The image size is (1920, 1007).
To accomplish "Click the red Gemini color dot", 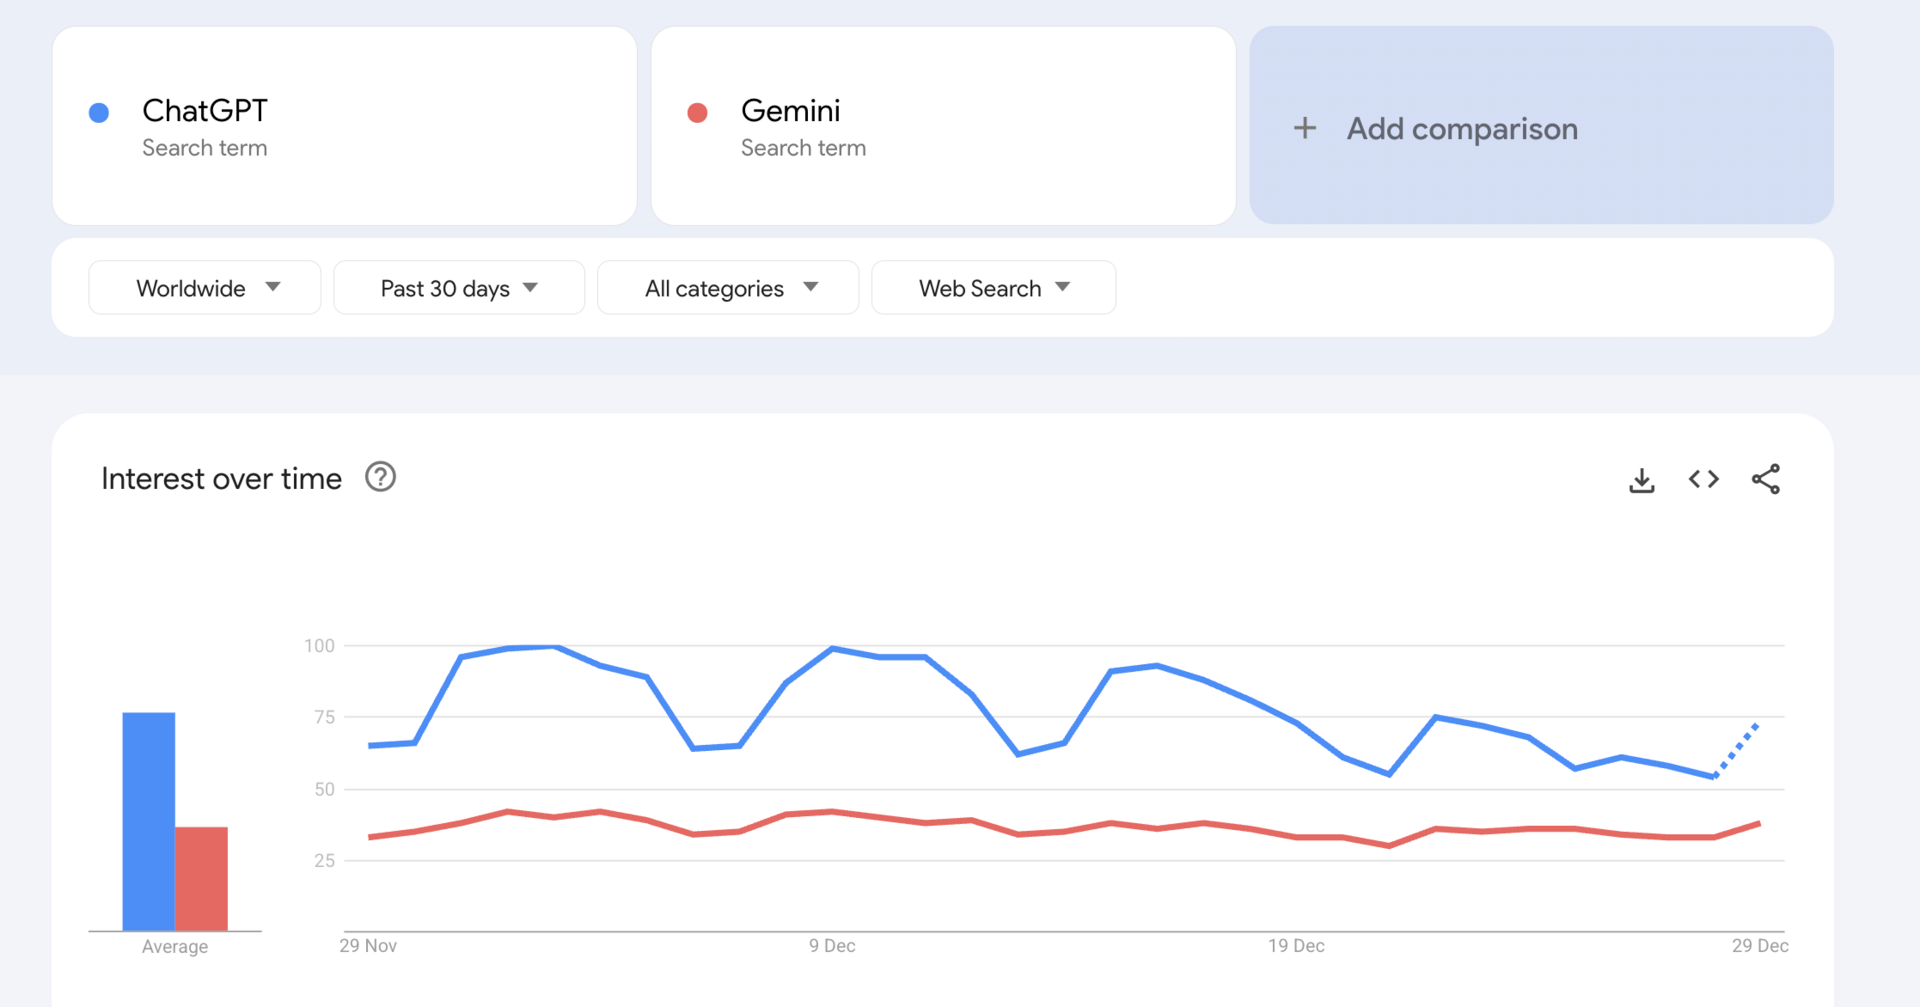I will click(698, 113).
